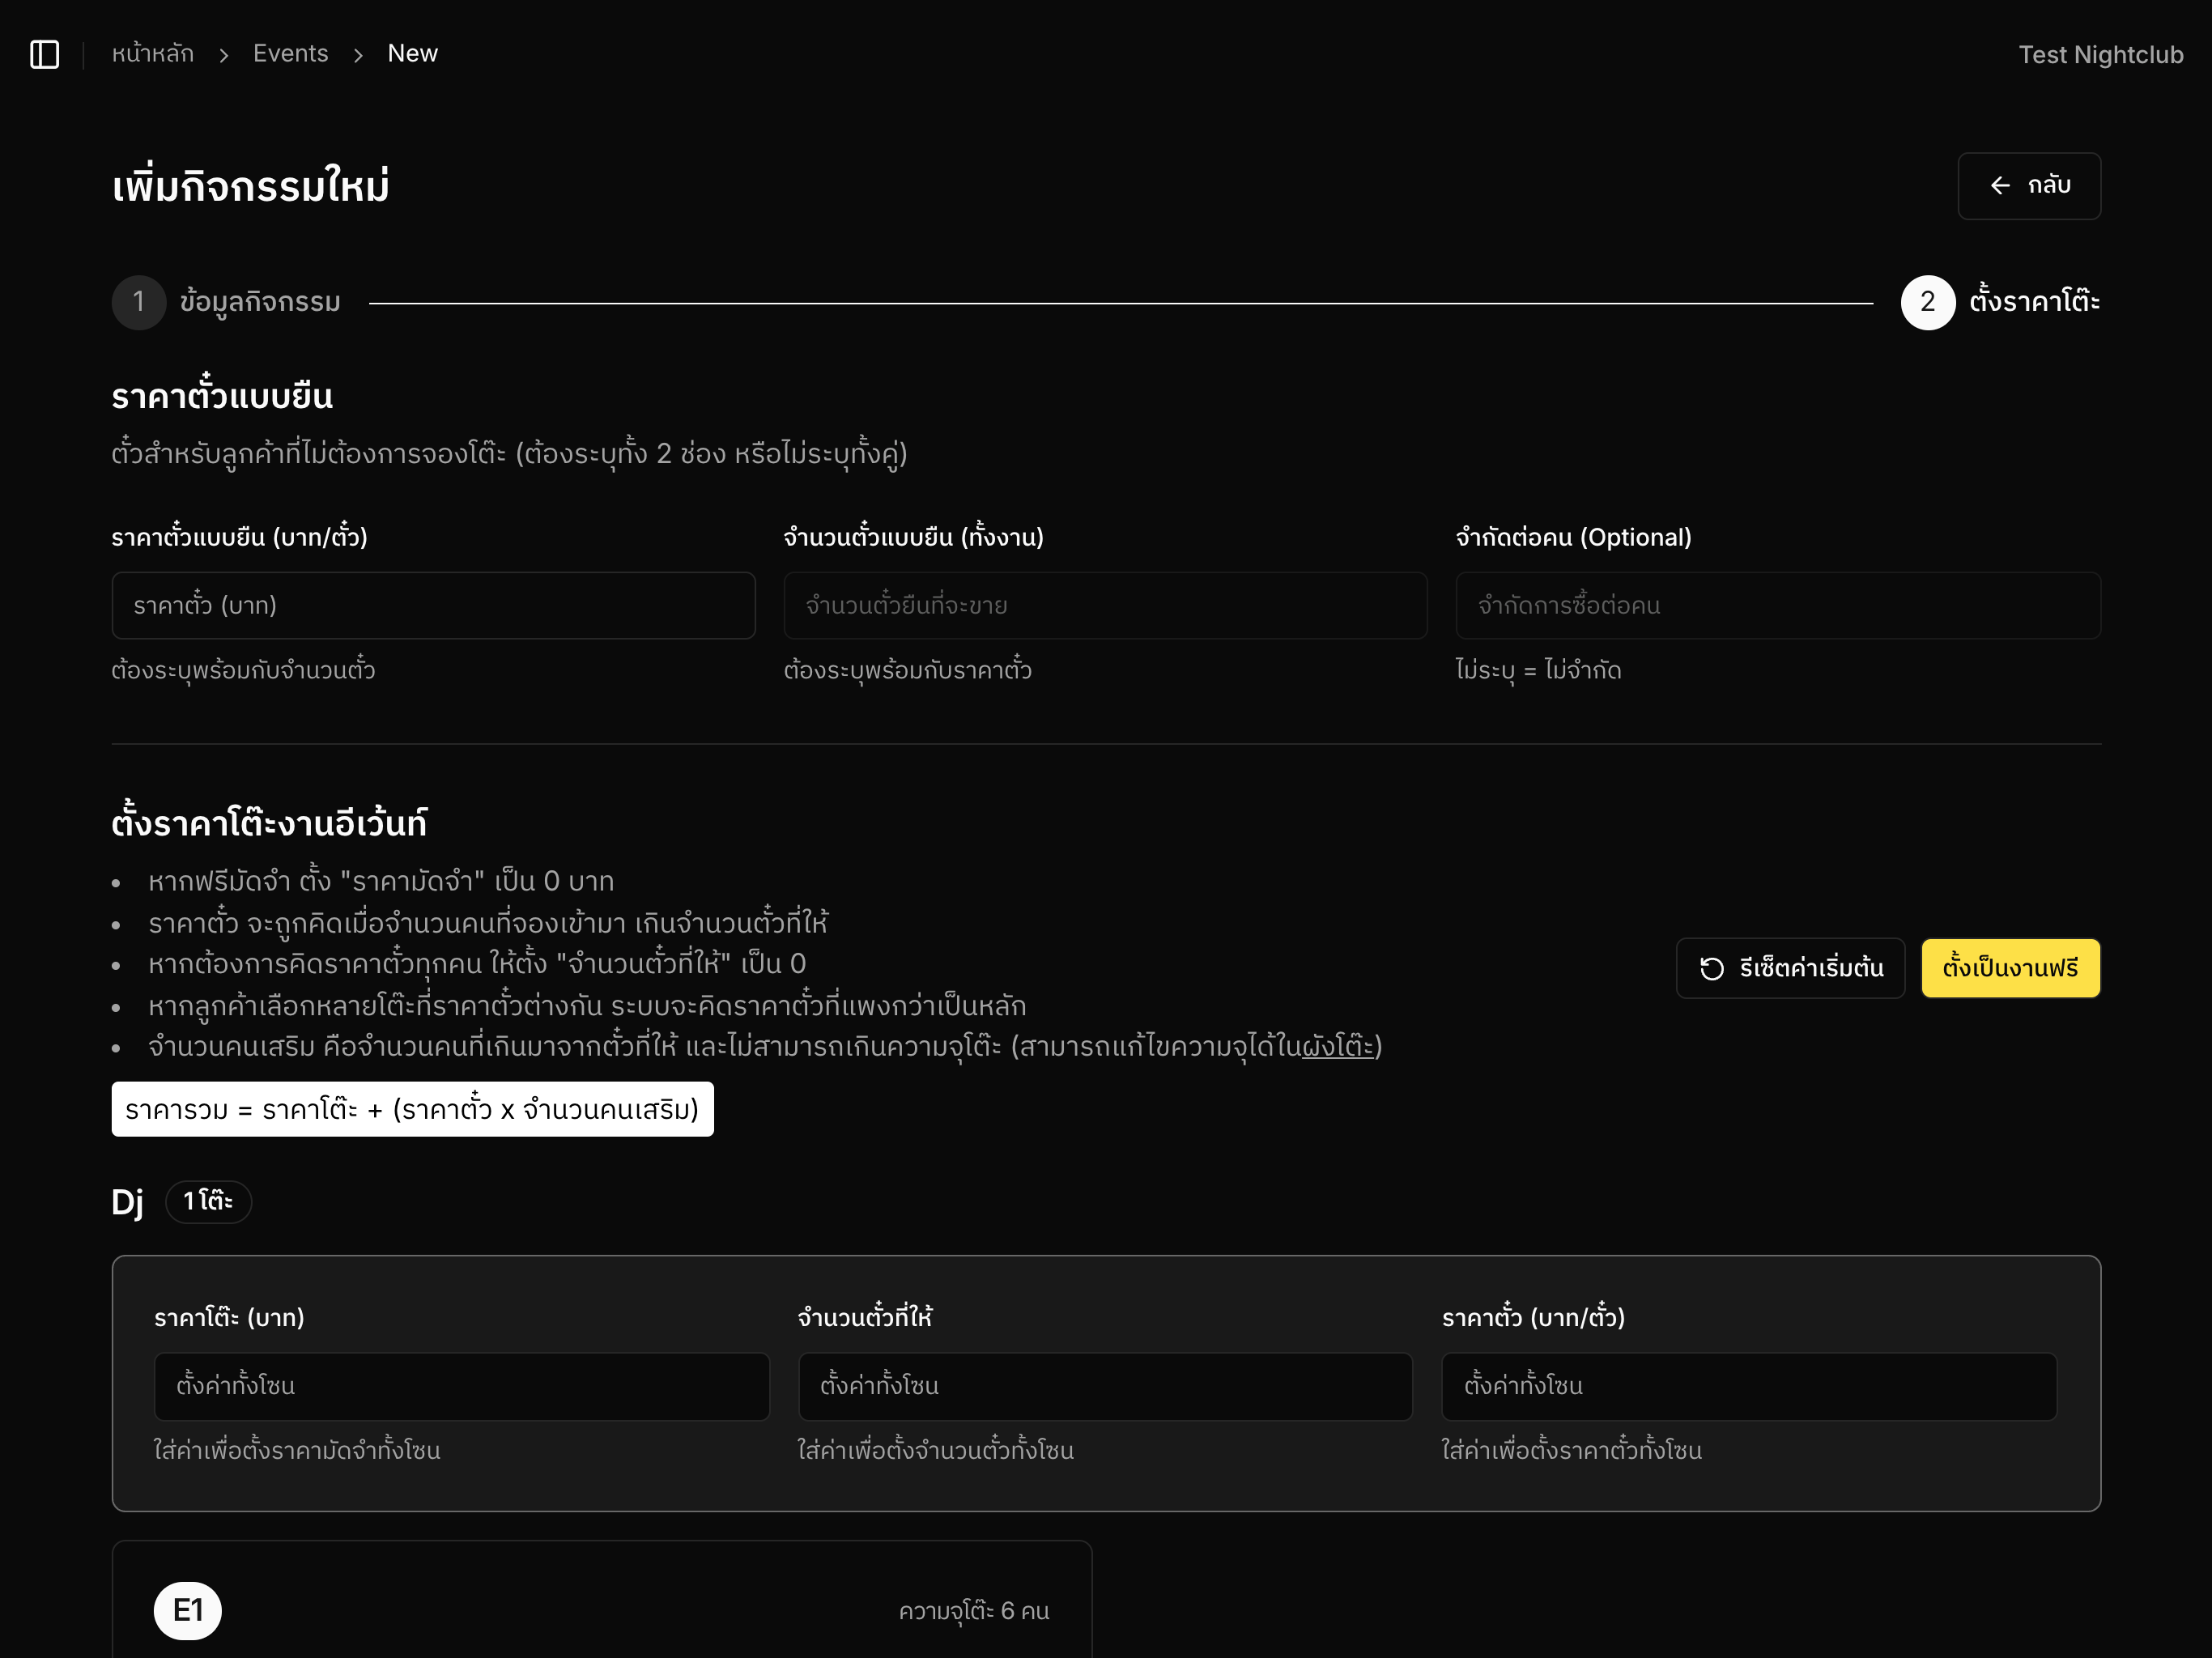Viewport: 2212px width, 1658px height.
Task: Click the ความจุโต๊ะ 6 คน label
Action: [x=973, y=1611]
